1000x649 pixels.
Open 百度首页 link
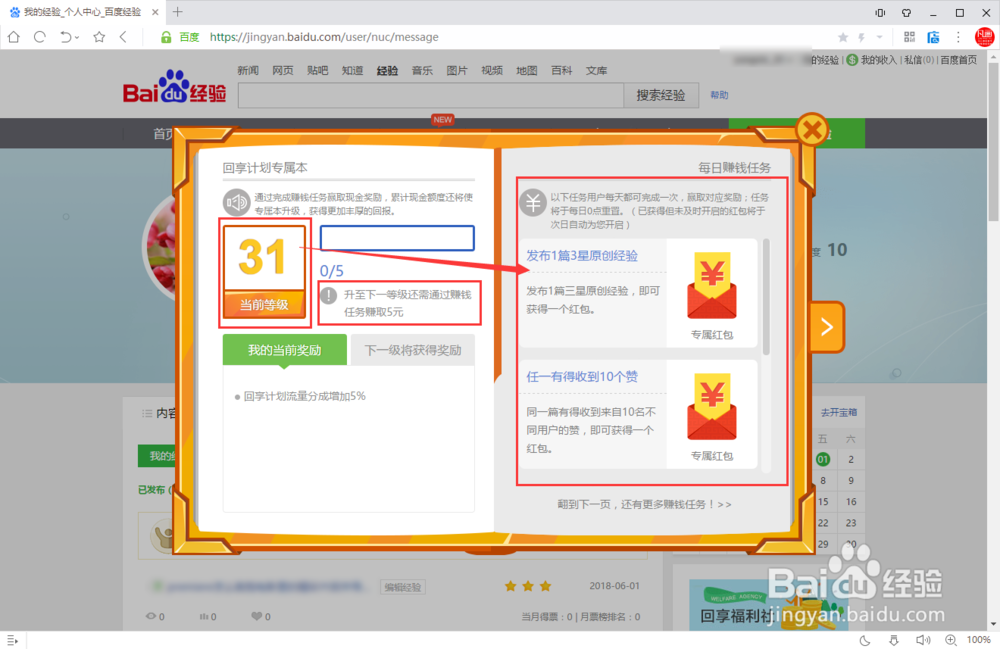(959, 60)
